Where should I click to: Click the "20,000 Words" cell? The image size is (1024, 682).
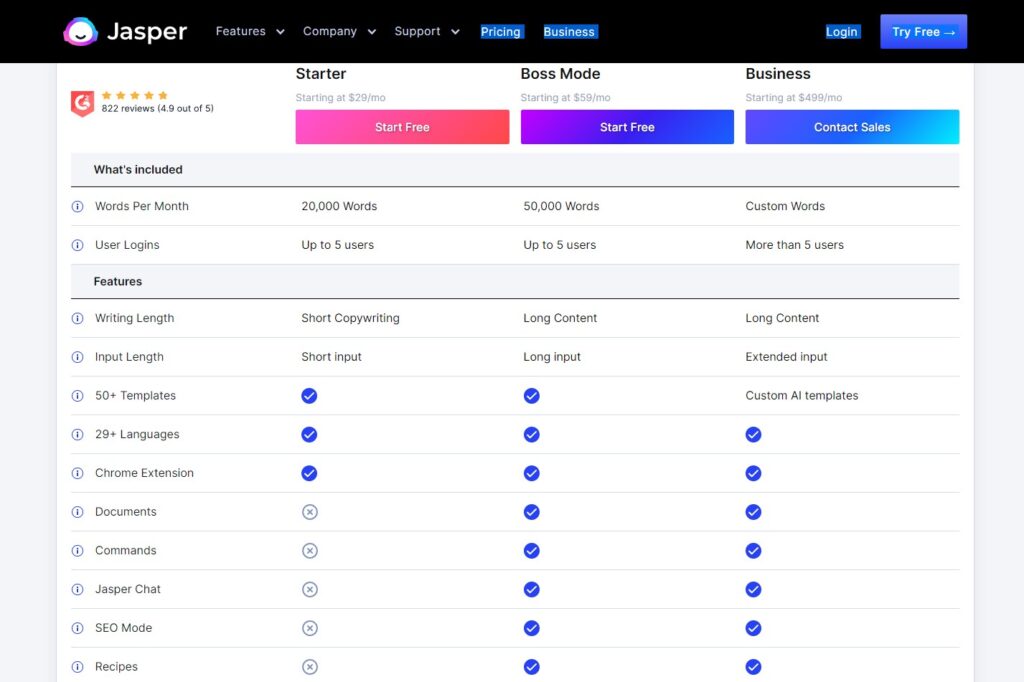(x=339, y=206)
